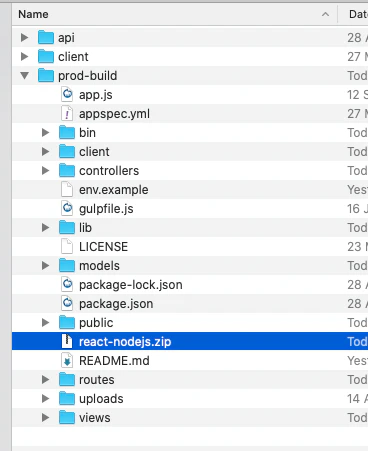Click the package.json file icon
The image size is (368, 451).
coord(67,304)
